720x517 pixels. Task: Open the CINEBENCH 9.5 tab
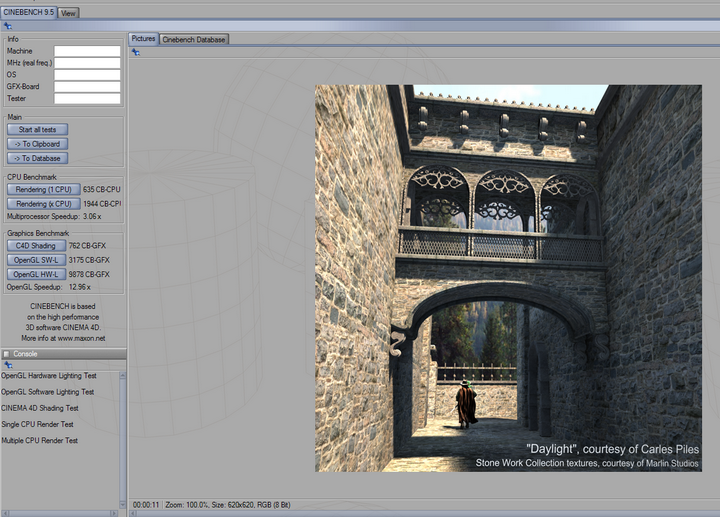click(x=28, y=12)
